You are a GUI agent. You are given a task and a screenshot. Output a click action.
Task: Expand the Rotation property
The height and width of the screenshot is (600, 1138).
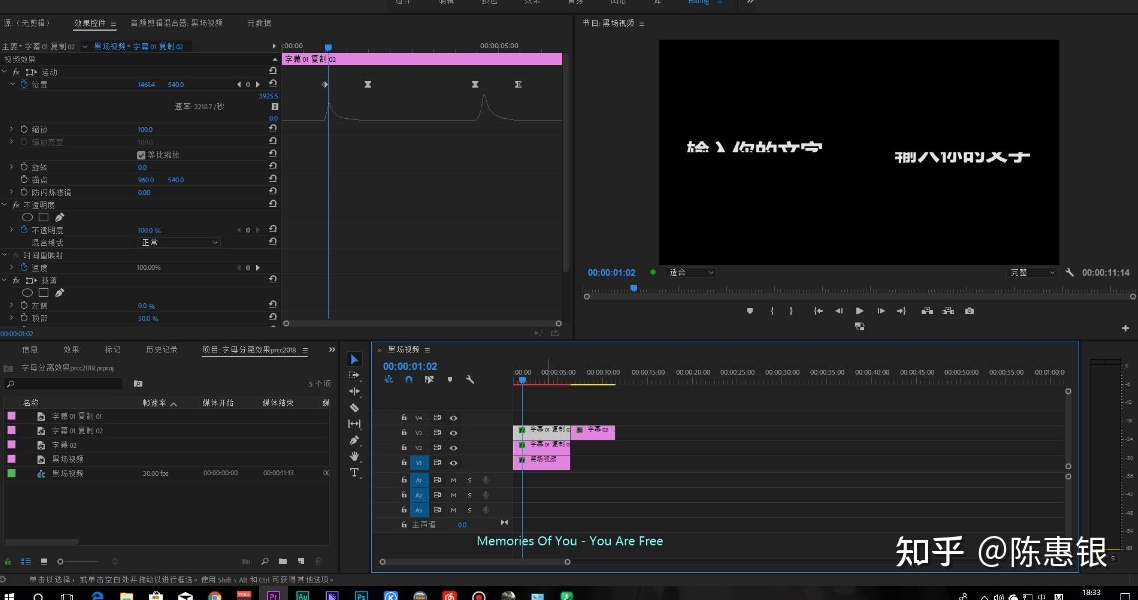pos(12,167)
